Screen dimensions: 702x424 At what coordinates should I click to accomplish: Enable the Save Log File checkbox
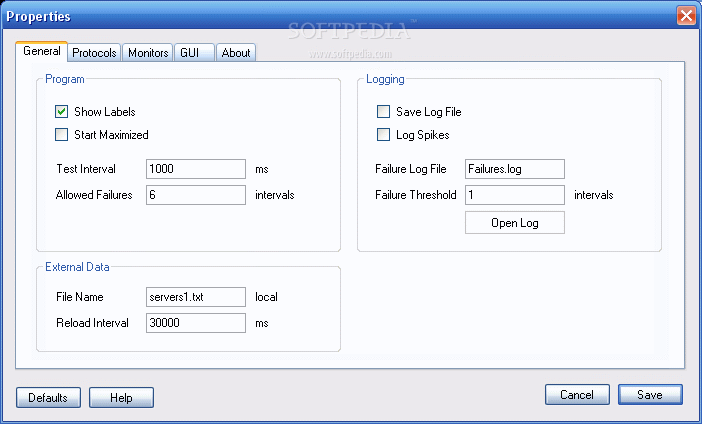(x=383, y=111)
